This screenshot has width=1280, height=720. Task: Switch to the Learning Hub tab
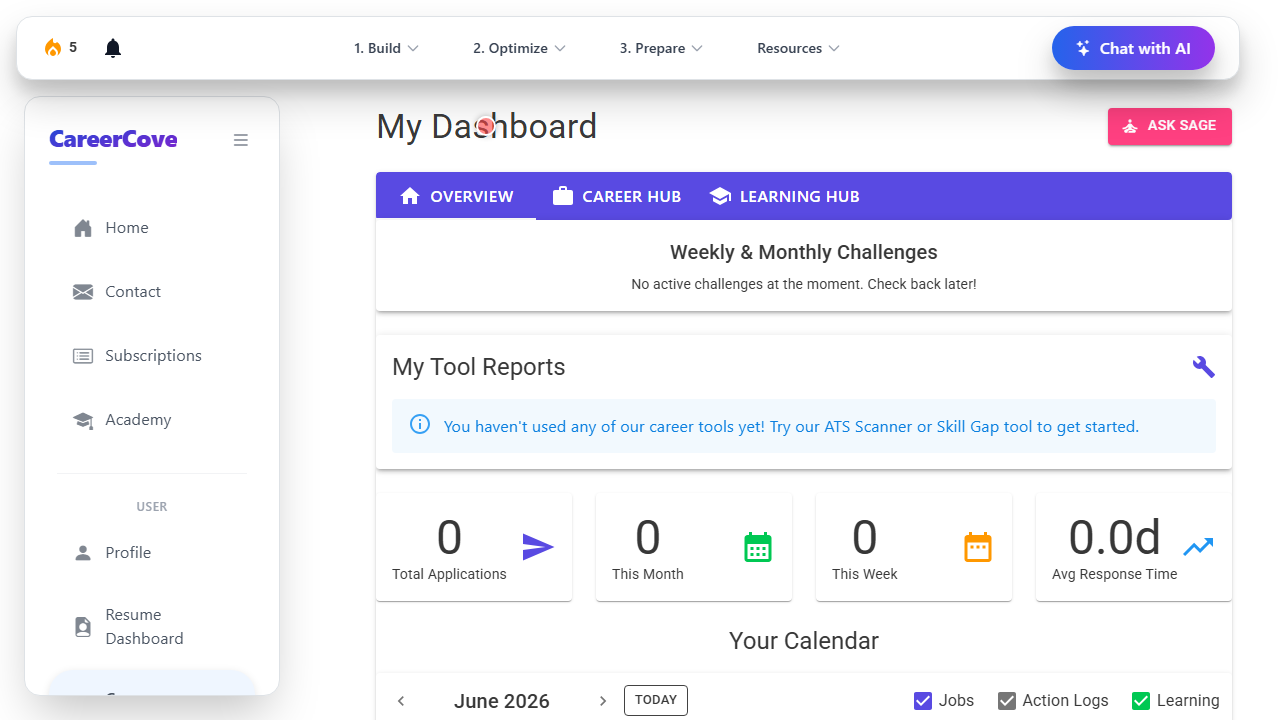(x=785, y=196)
